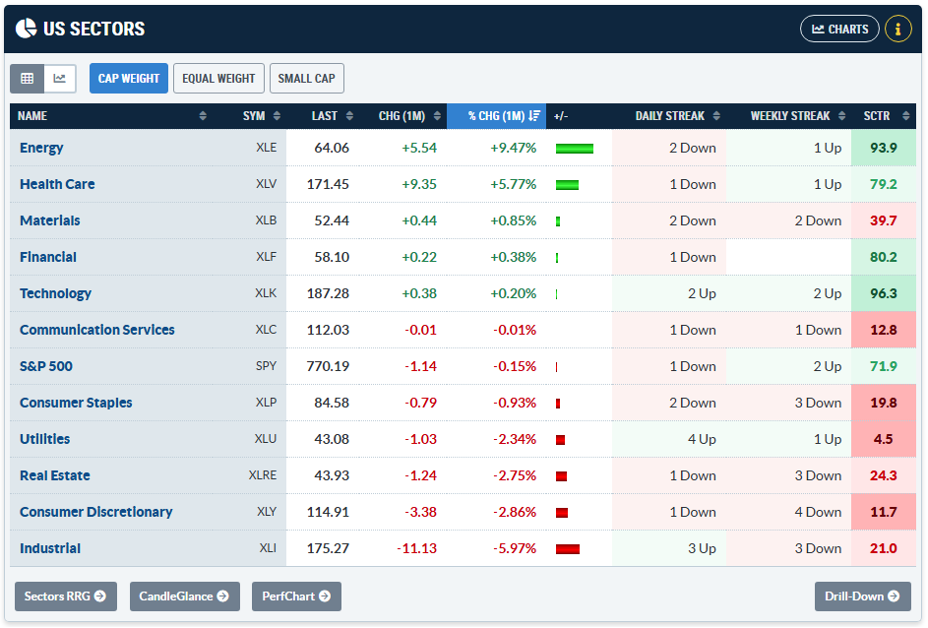Switch to chart view icon
The height and width of the screenshot is (628, 928).
coord(60,79)
